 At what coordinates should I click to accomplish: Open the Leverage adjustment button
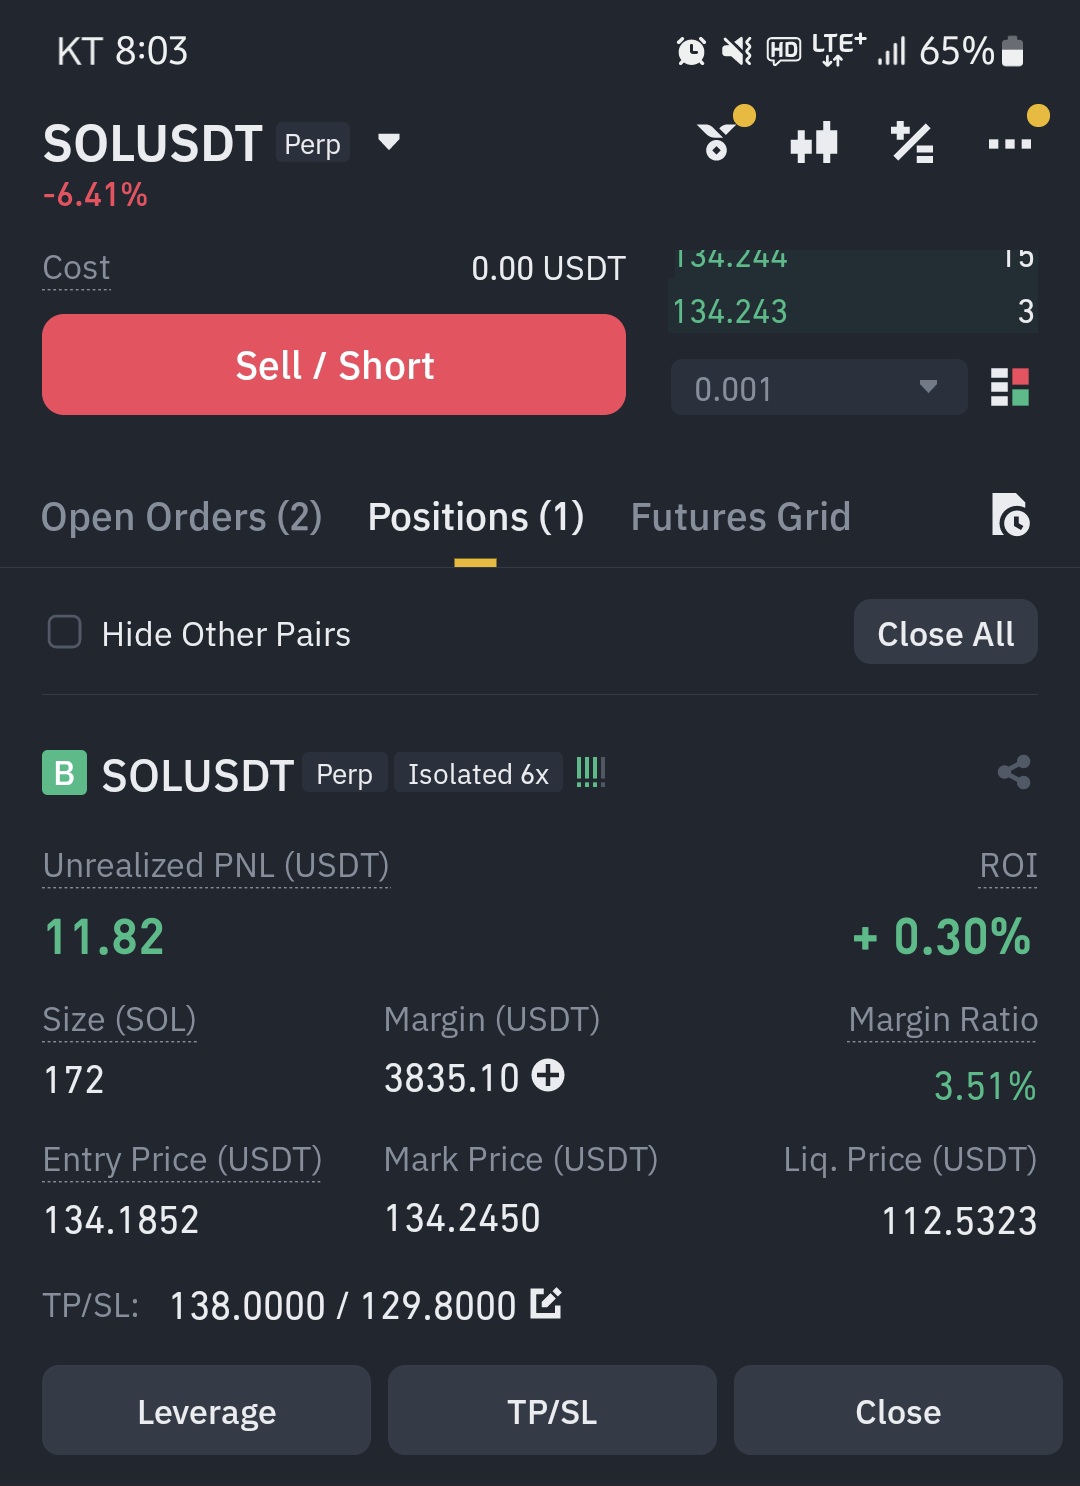point(206,1410)
